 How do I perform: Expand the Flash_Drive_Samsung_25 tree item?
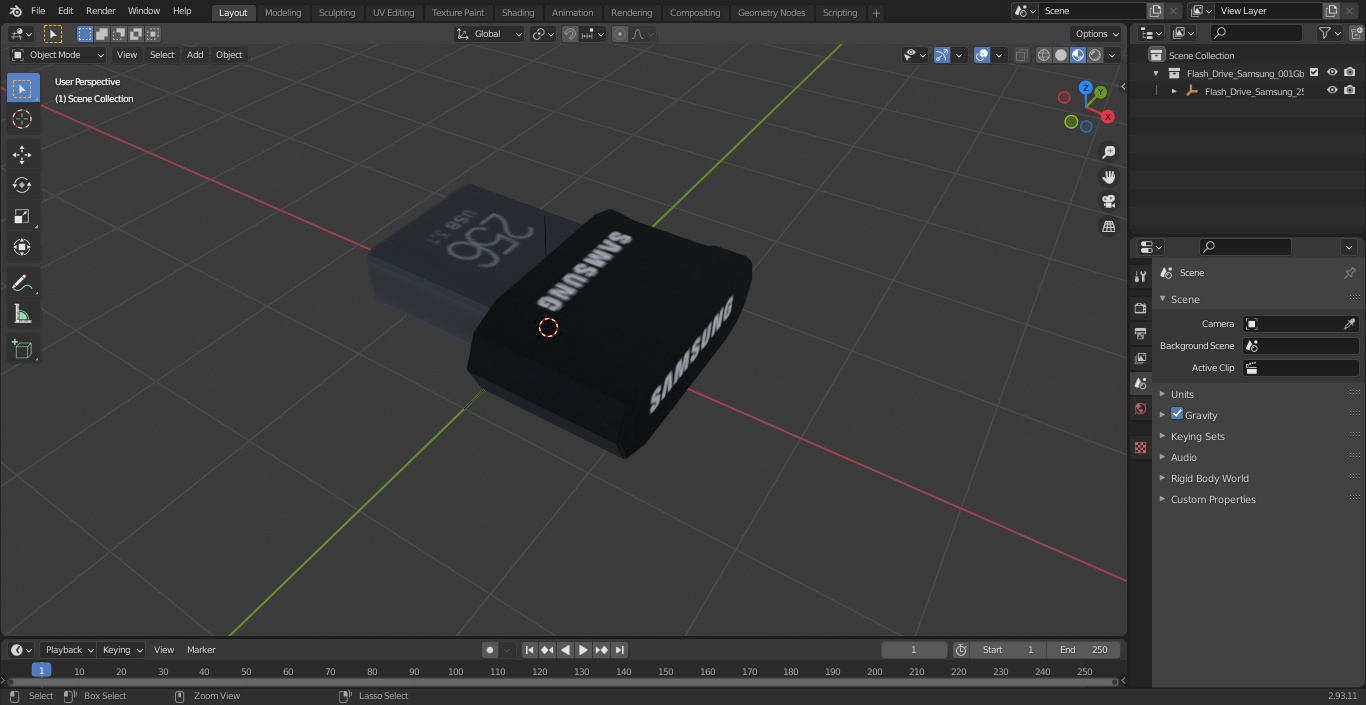[x=1174, y=91]
